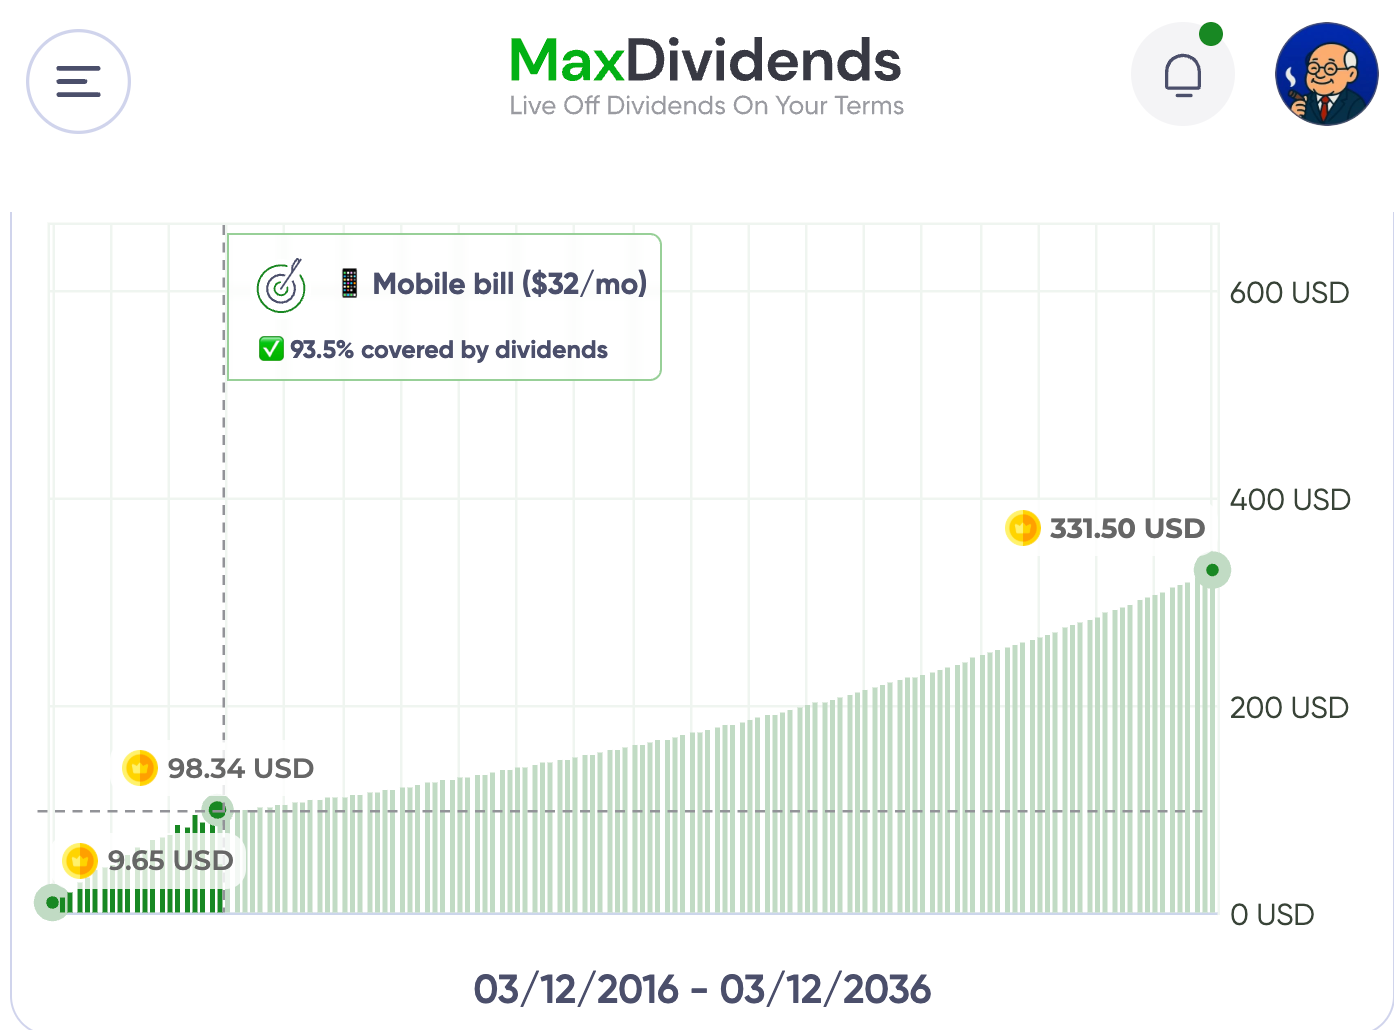Click date range 03/12/2016 - 03/12/2036

(702, 989)
